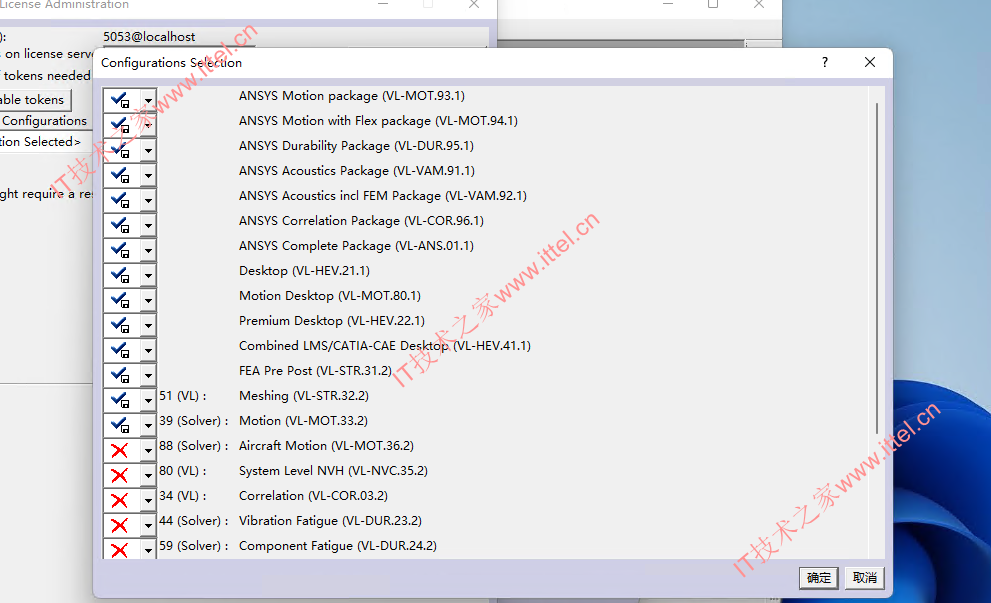991x603 pixels.
Task: Click 'FEA Pre Post (VL-STR.31.2)' label
Action: pyautogui.click(x=315, y=371)
